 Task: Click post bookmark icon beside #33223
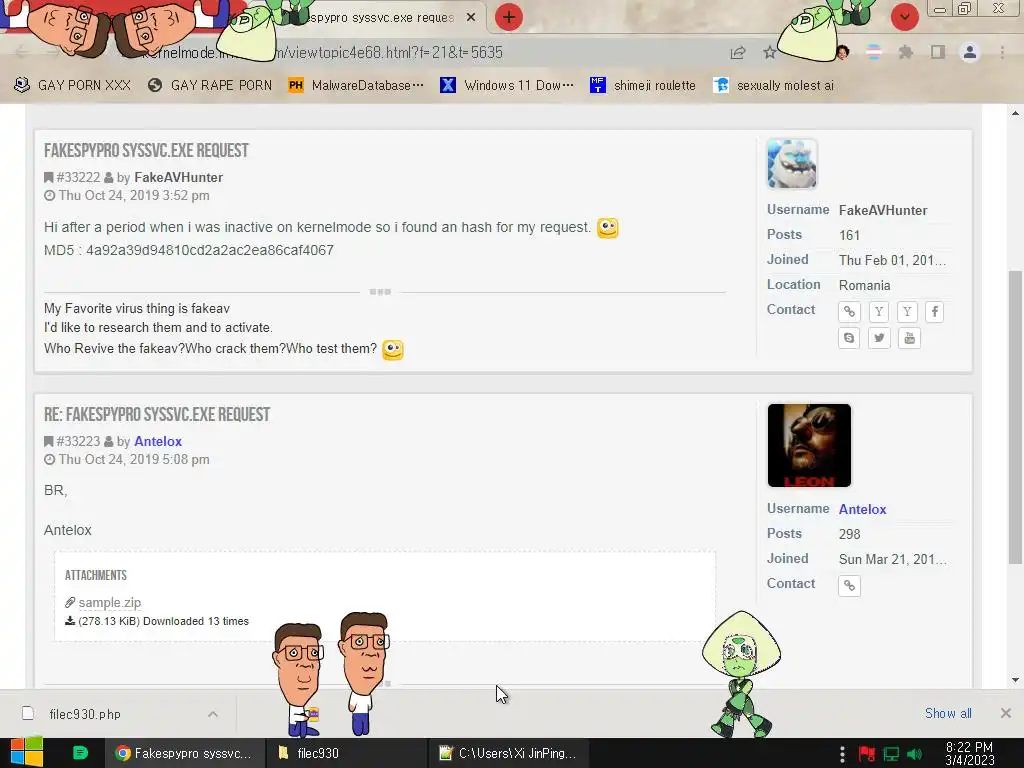point(48,441)
